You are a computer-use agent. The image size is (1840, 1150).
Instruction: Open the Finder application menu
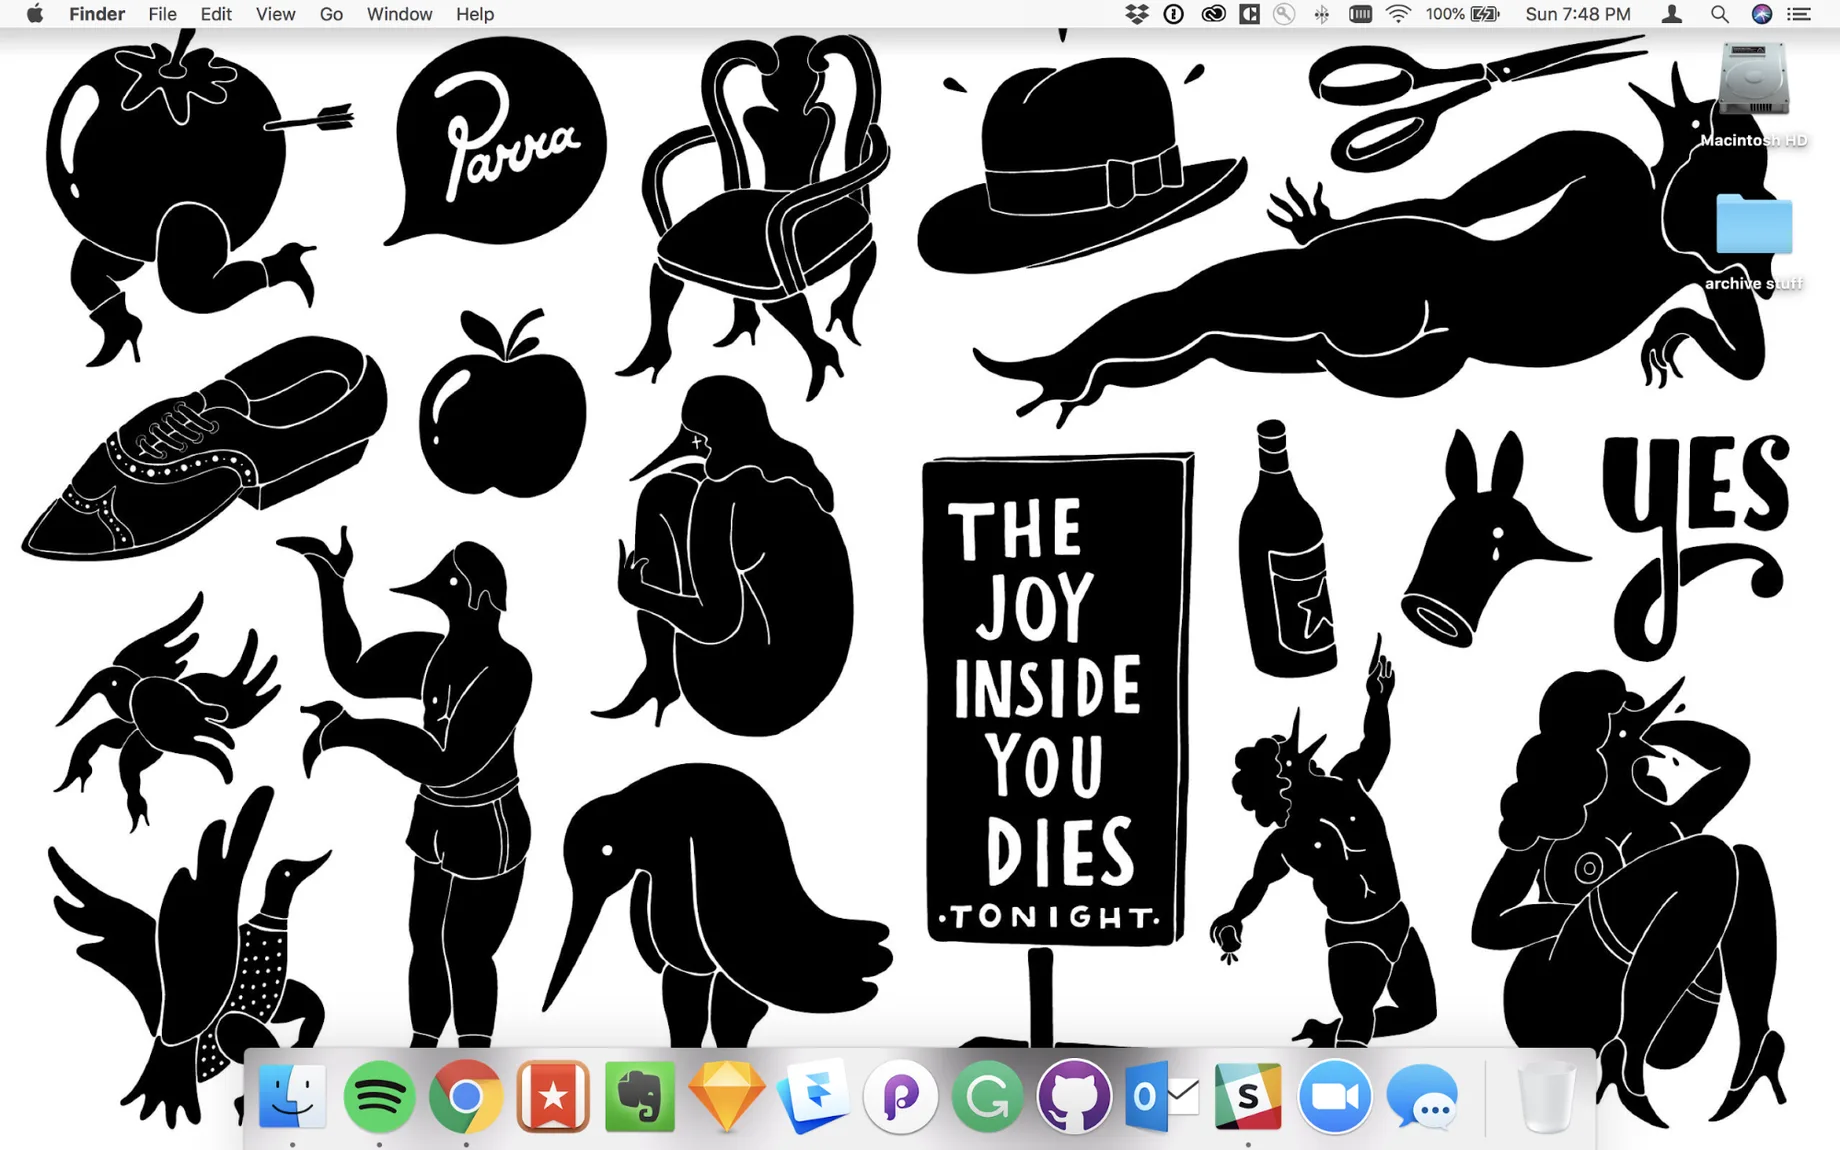click(97, 14)
